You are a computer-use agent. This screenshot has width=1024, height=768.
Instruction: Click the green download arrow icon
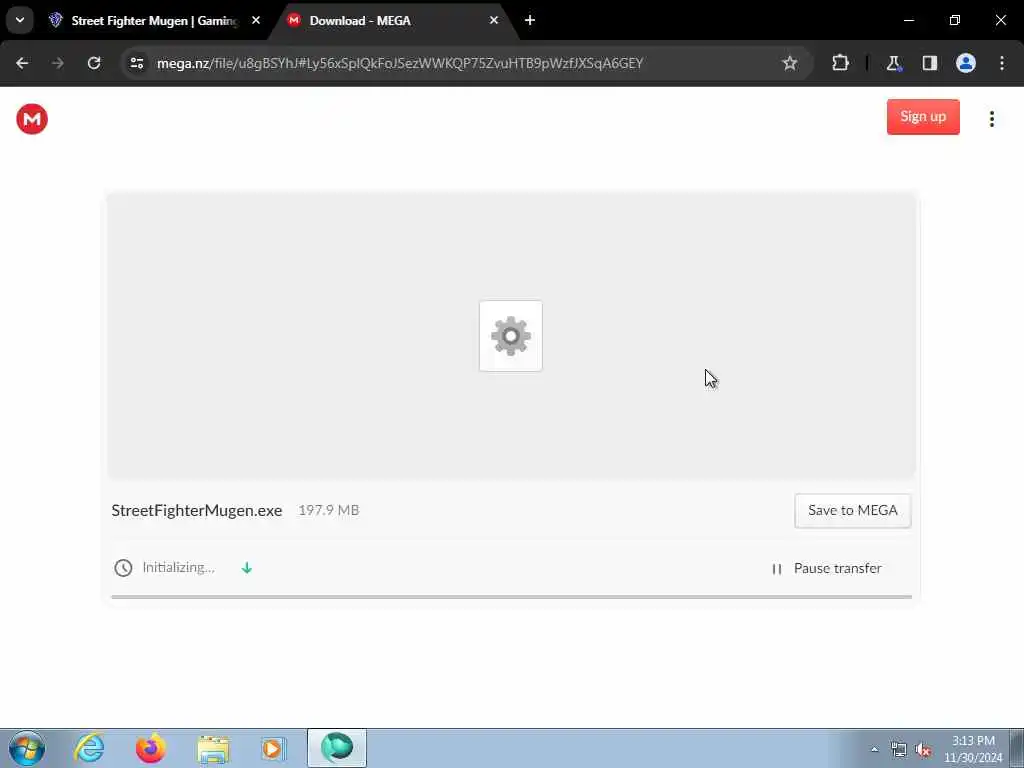tap(247, 568)
